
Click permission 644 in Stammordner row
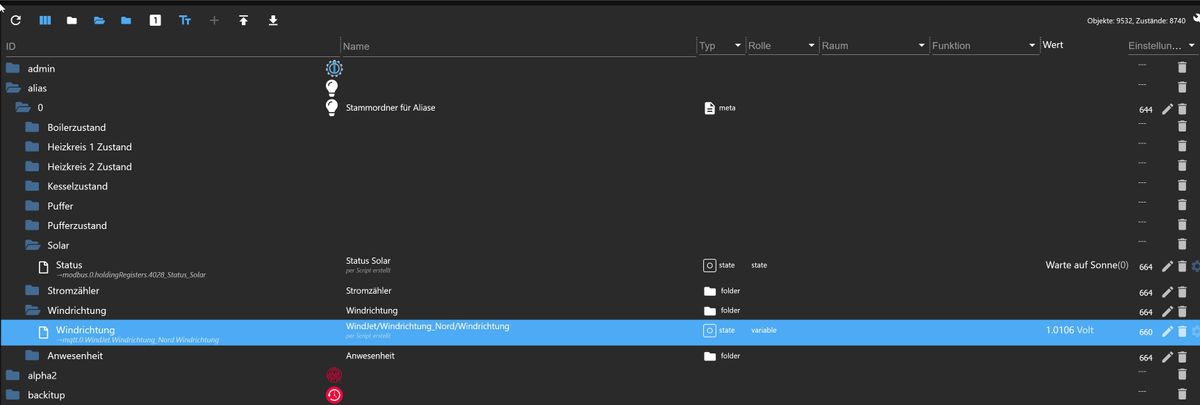(1146, 109)
